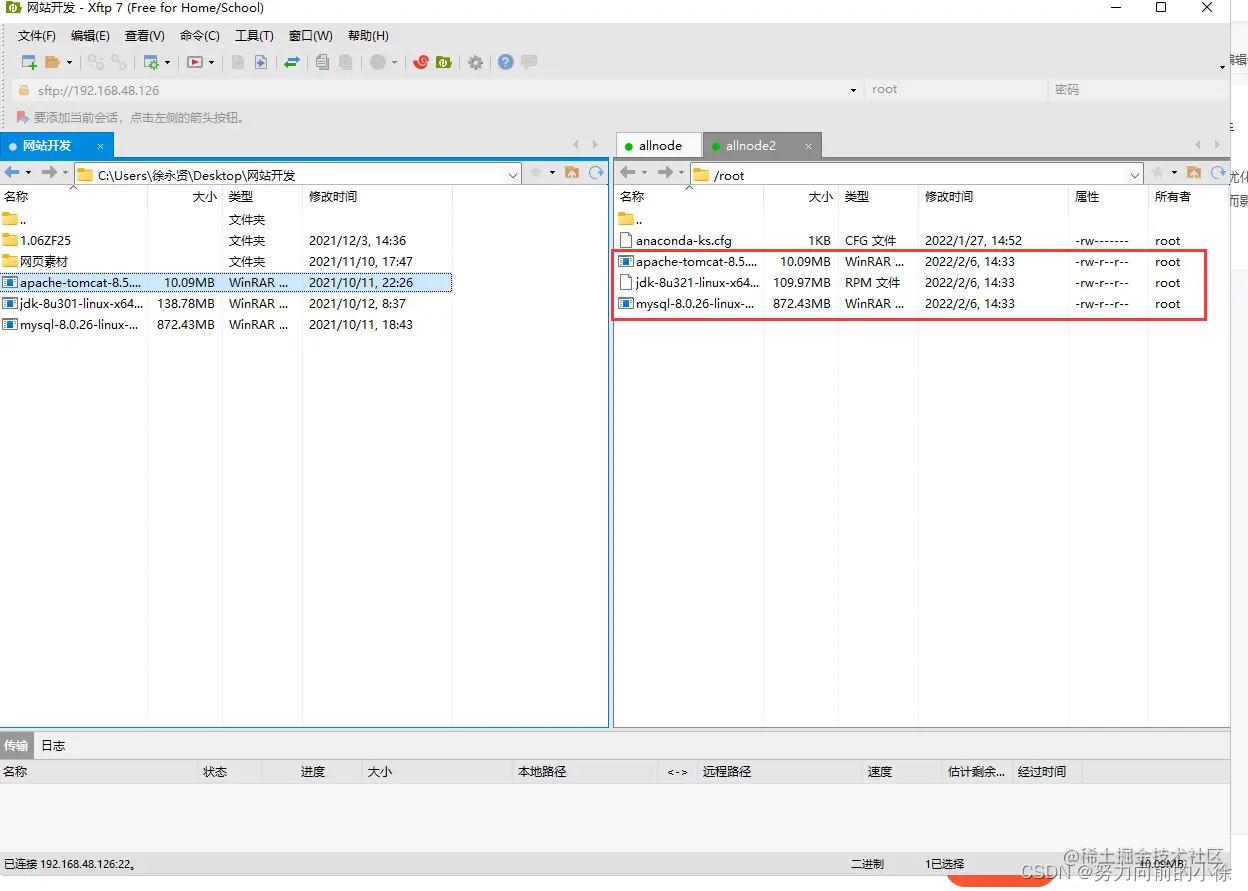This screenshot has height=891, width=1248.
Task: Select local mysql-8.0.26-linux file
Action: [227, 325]
